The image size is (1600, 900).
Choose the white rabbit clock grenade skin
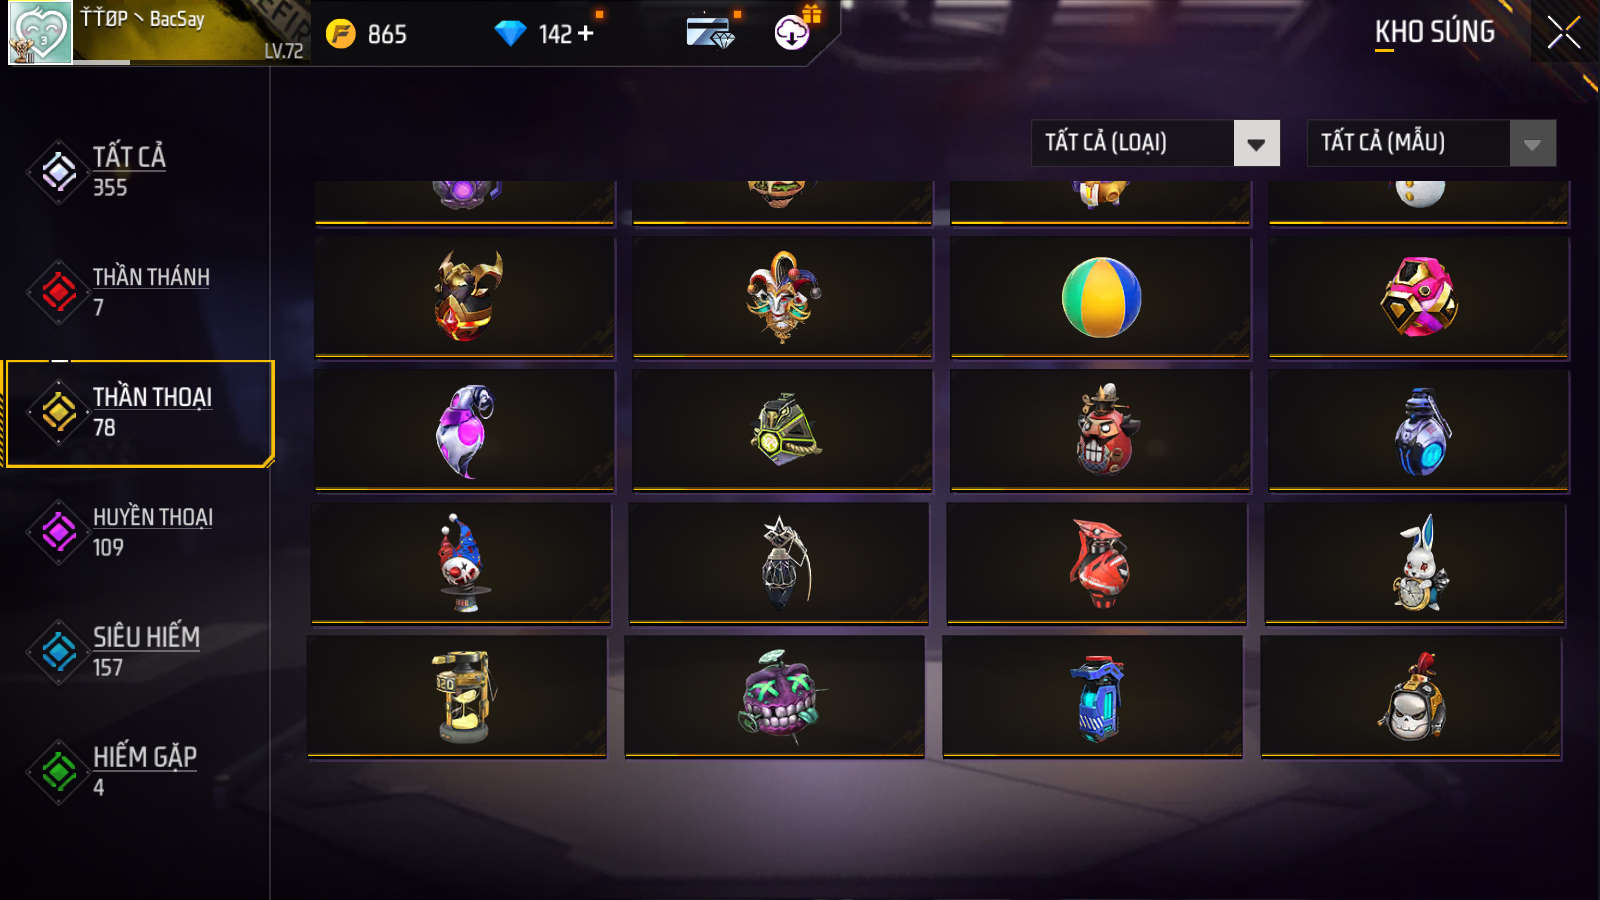pyautogui.click(x=1415, y=563)
